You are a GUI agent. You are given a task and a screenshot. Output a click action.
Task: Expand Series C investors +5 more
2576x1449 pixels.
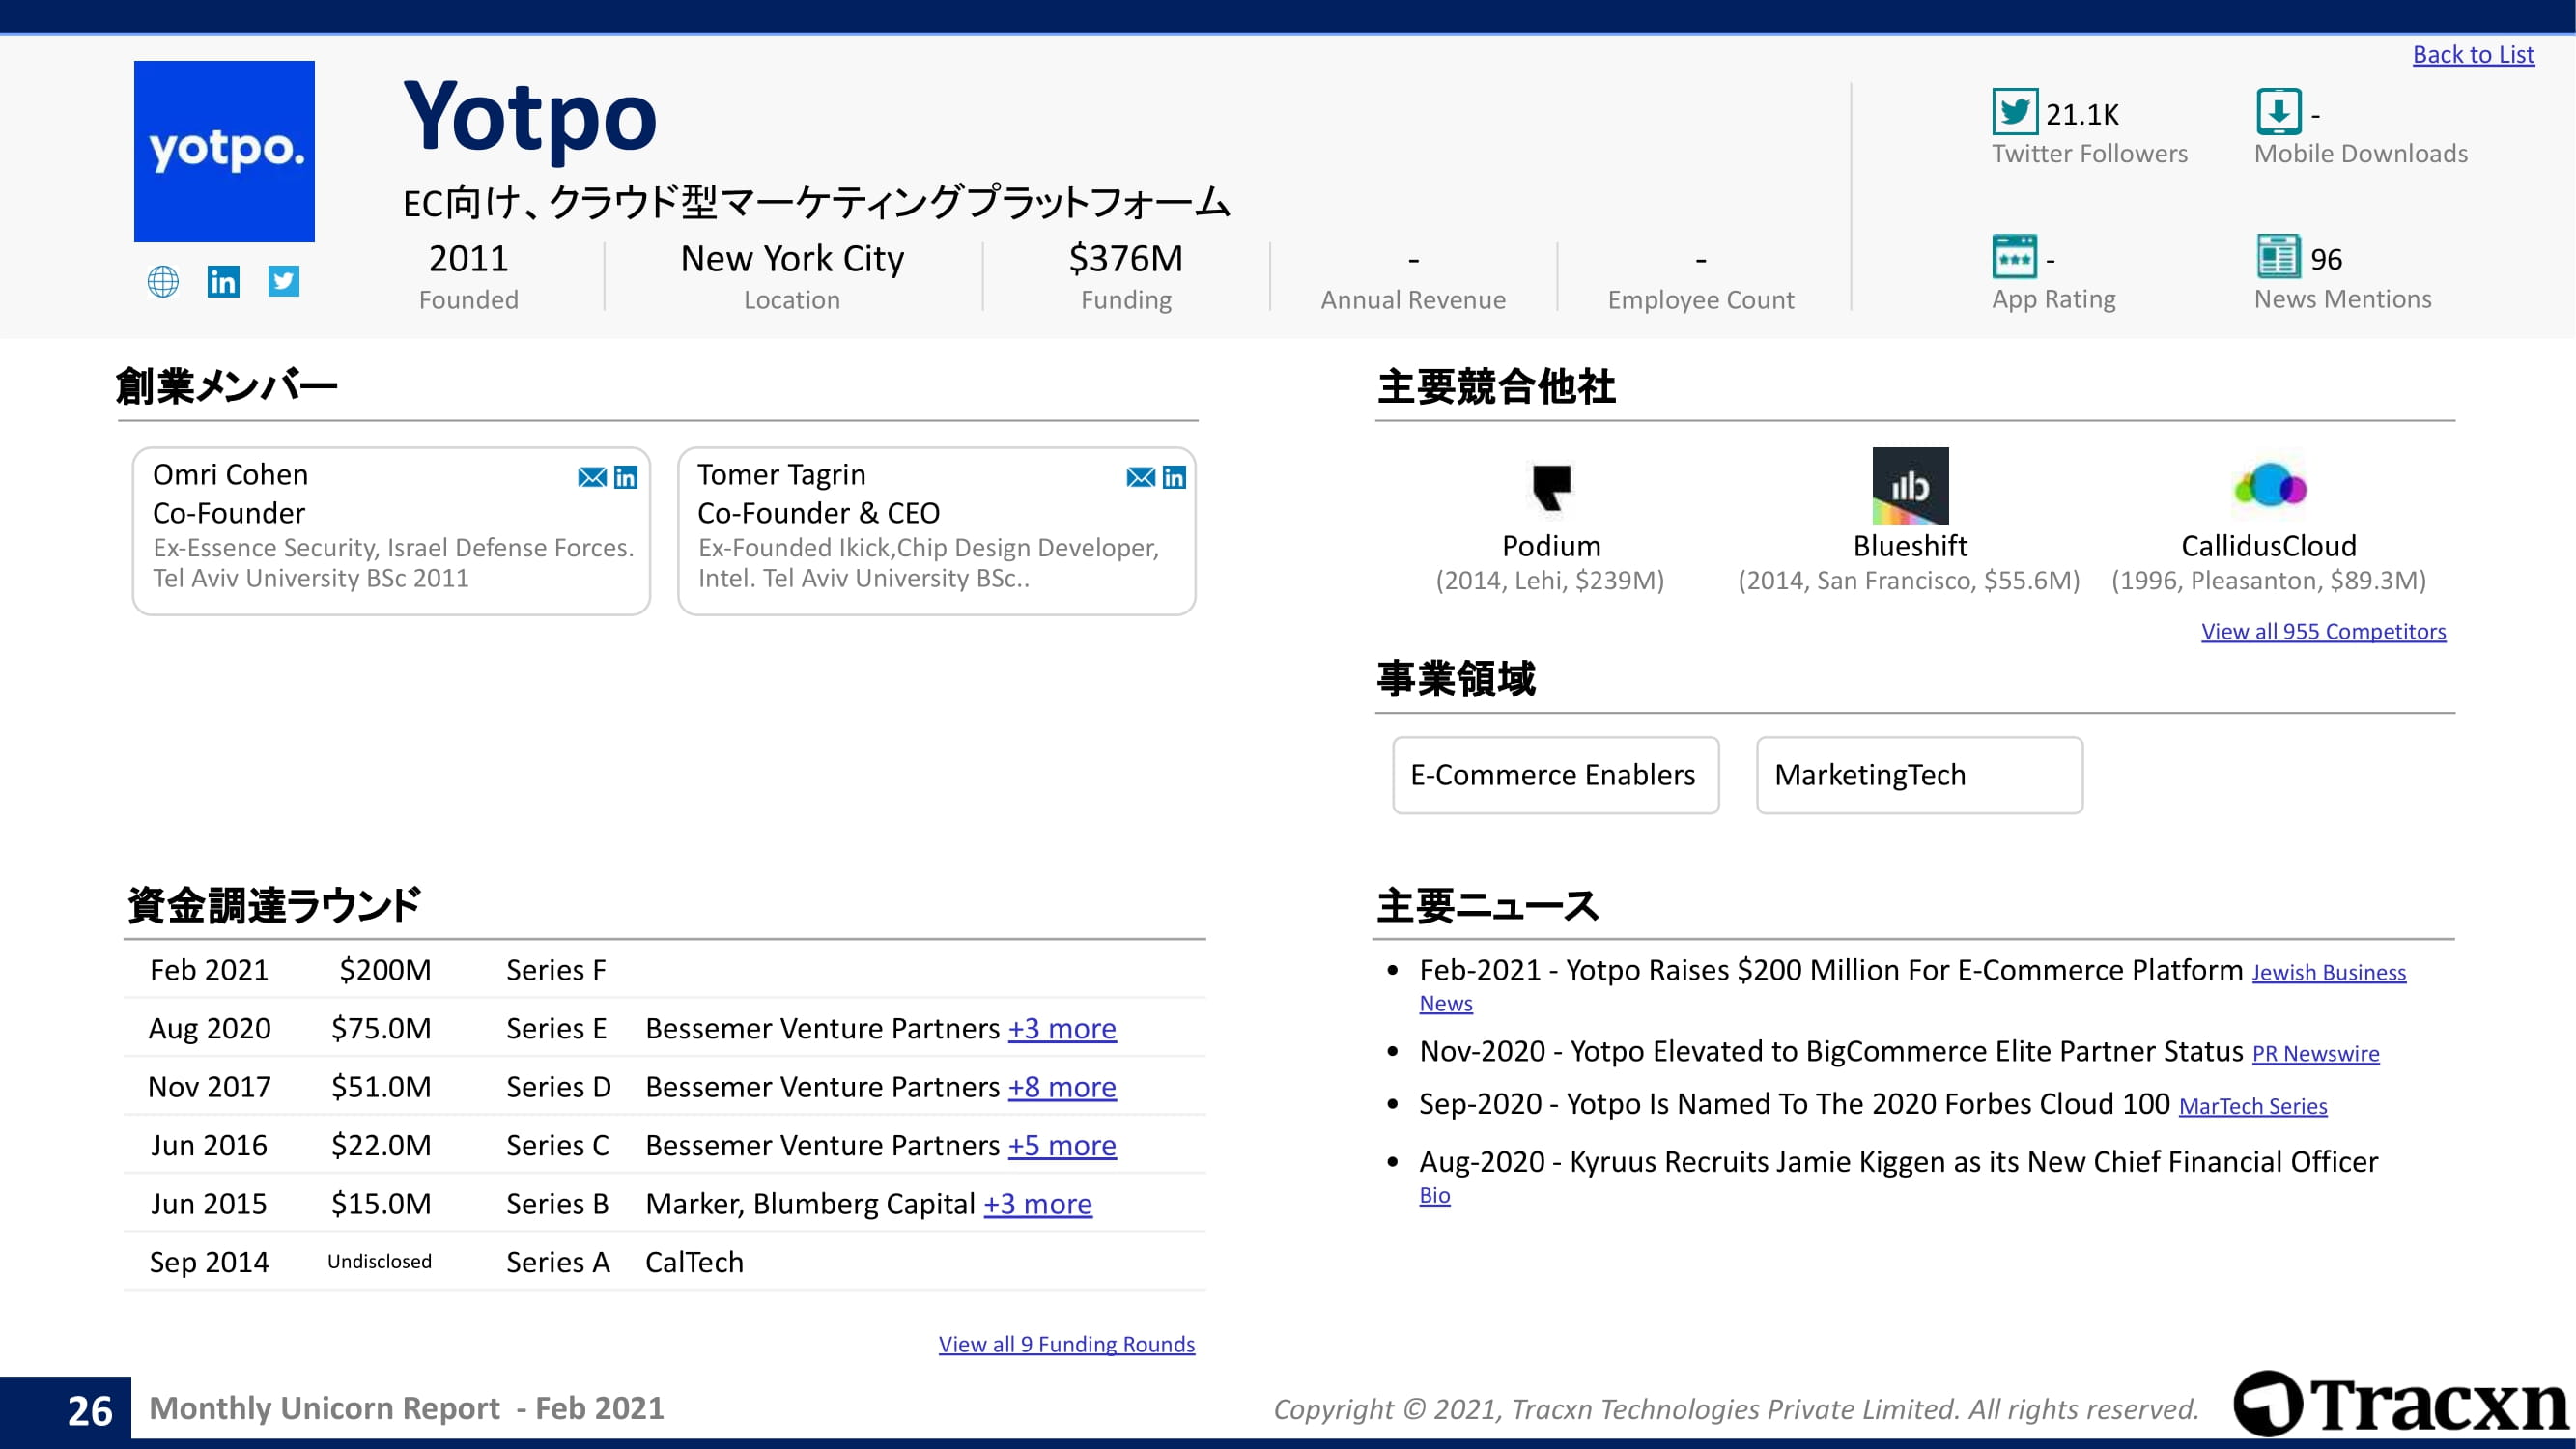pos(1062,1145)
